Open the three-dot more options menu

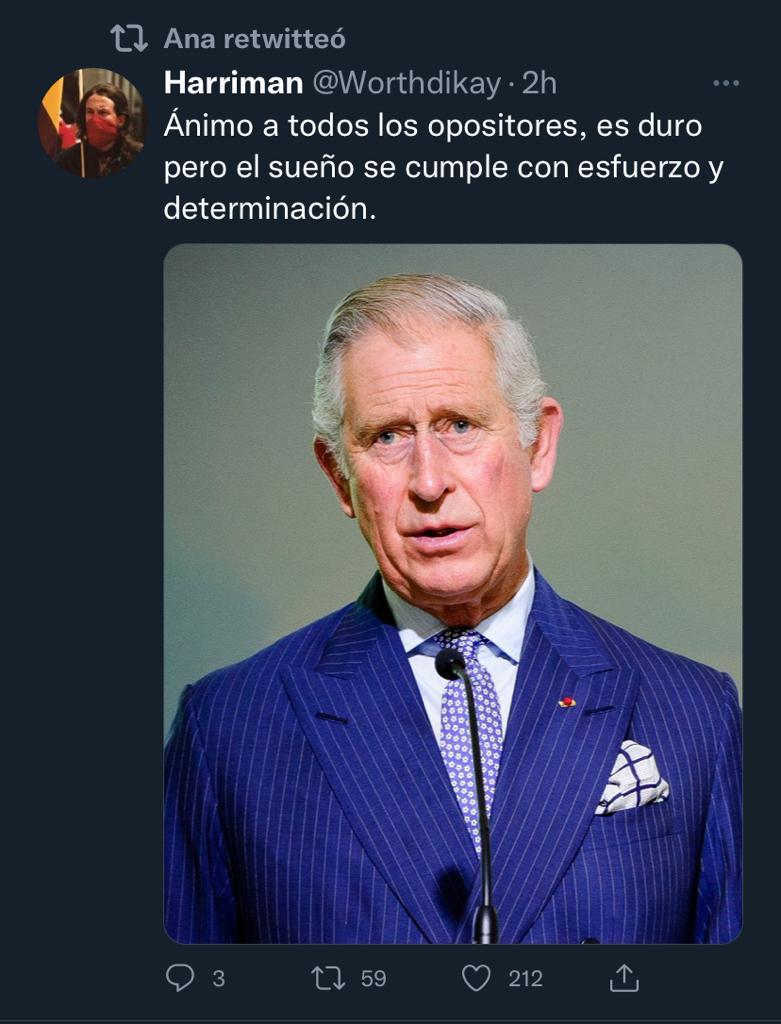click(726, 84)
